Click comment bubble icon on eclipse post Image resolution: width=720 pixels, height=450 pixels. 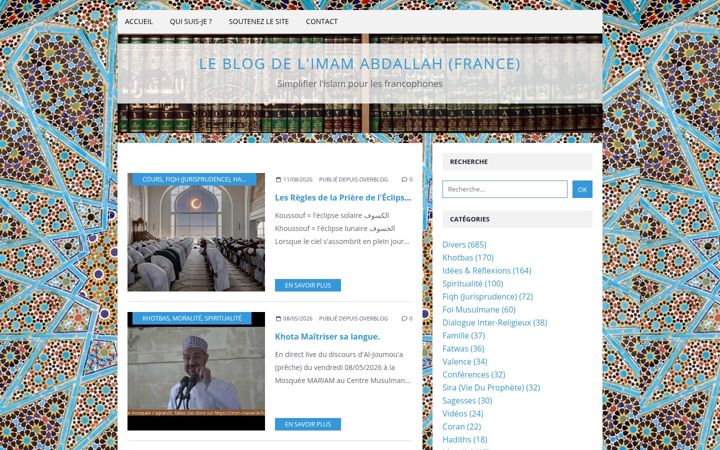[x=404, y=180]
